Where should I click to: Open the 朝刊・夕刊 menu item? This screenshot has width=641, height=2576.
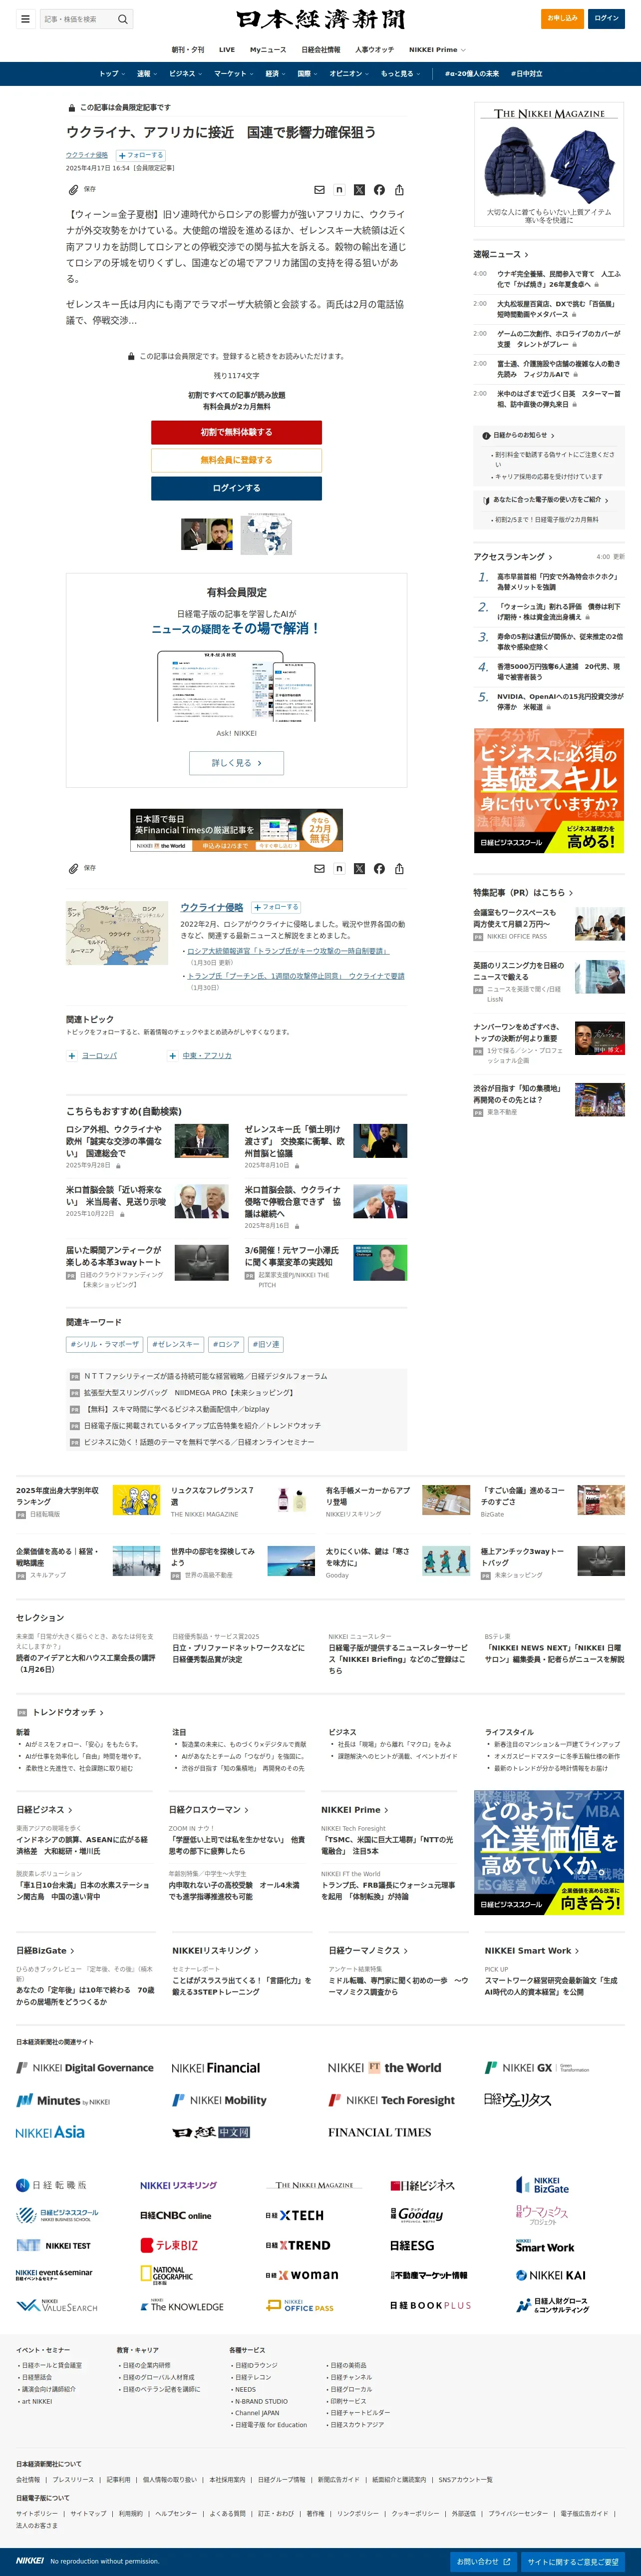coord(188,49)
